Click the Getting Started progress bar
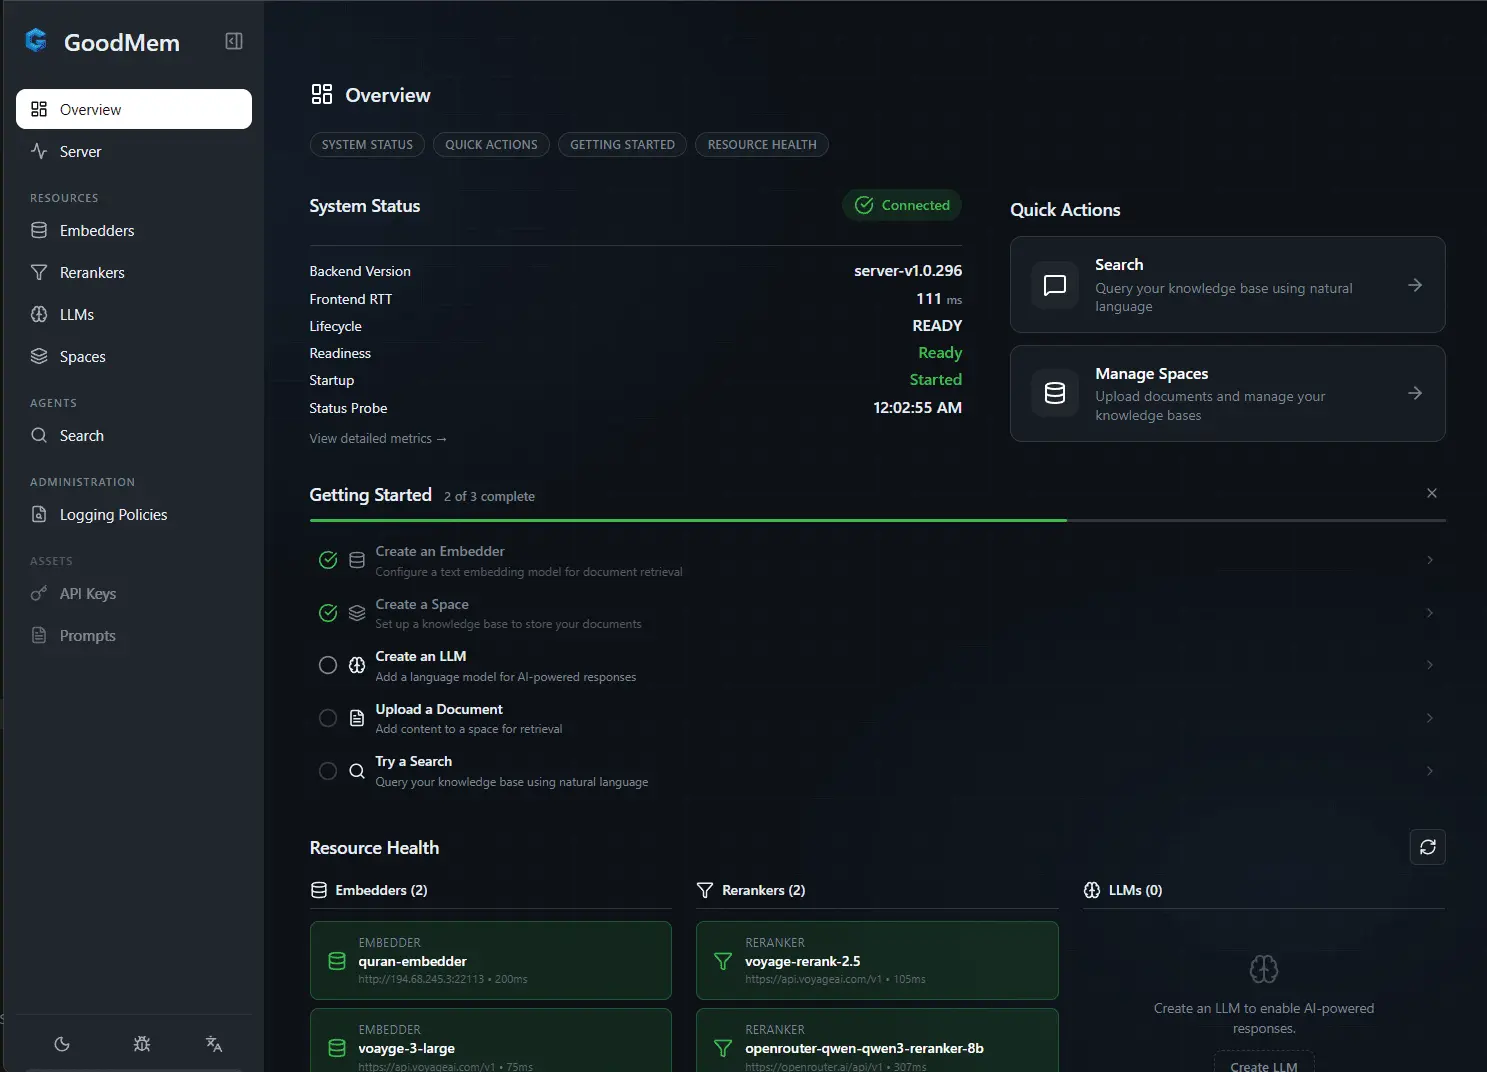Screen dimensions: 1487x1072 click(x=878, y=521)
